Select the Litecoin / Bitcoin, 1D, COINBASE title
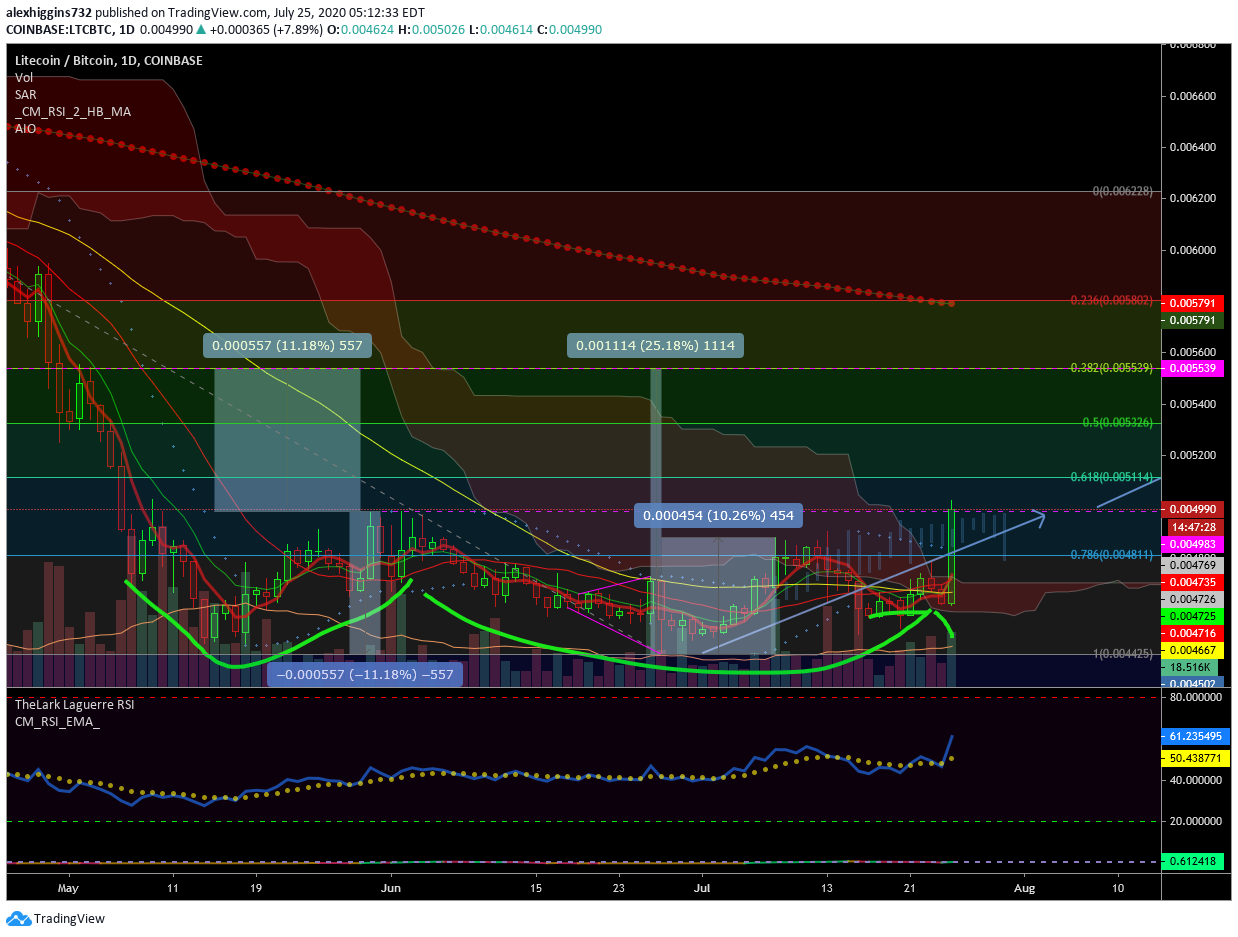The image size is (1238, 937). tap(108, 61)
